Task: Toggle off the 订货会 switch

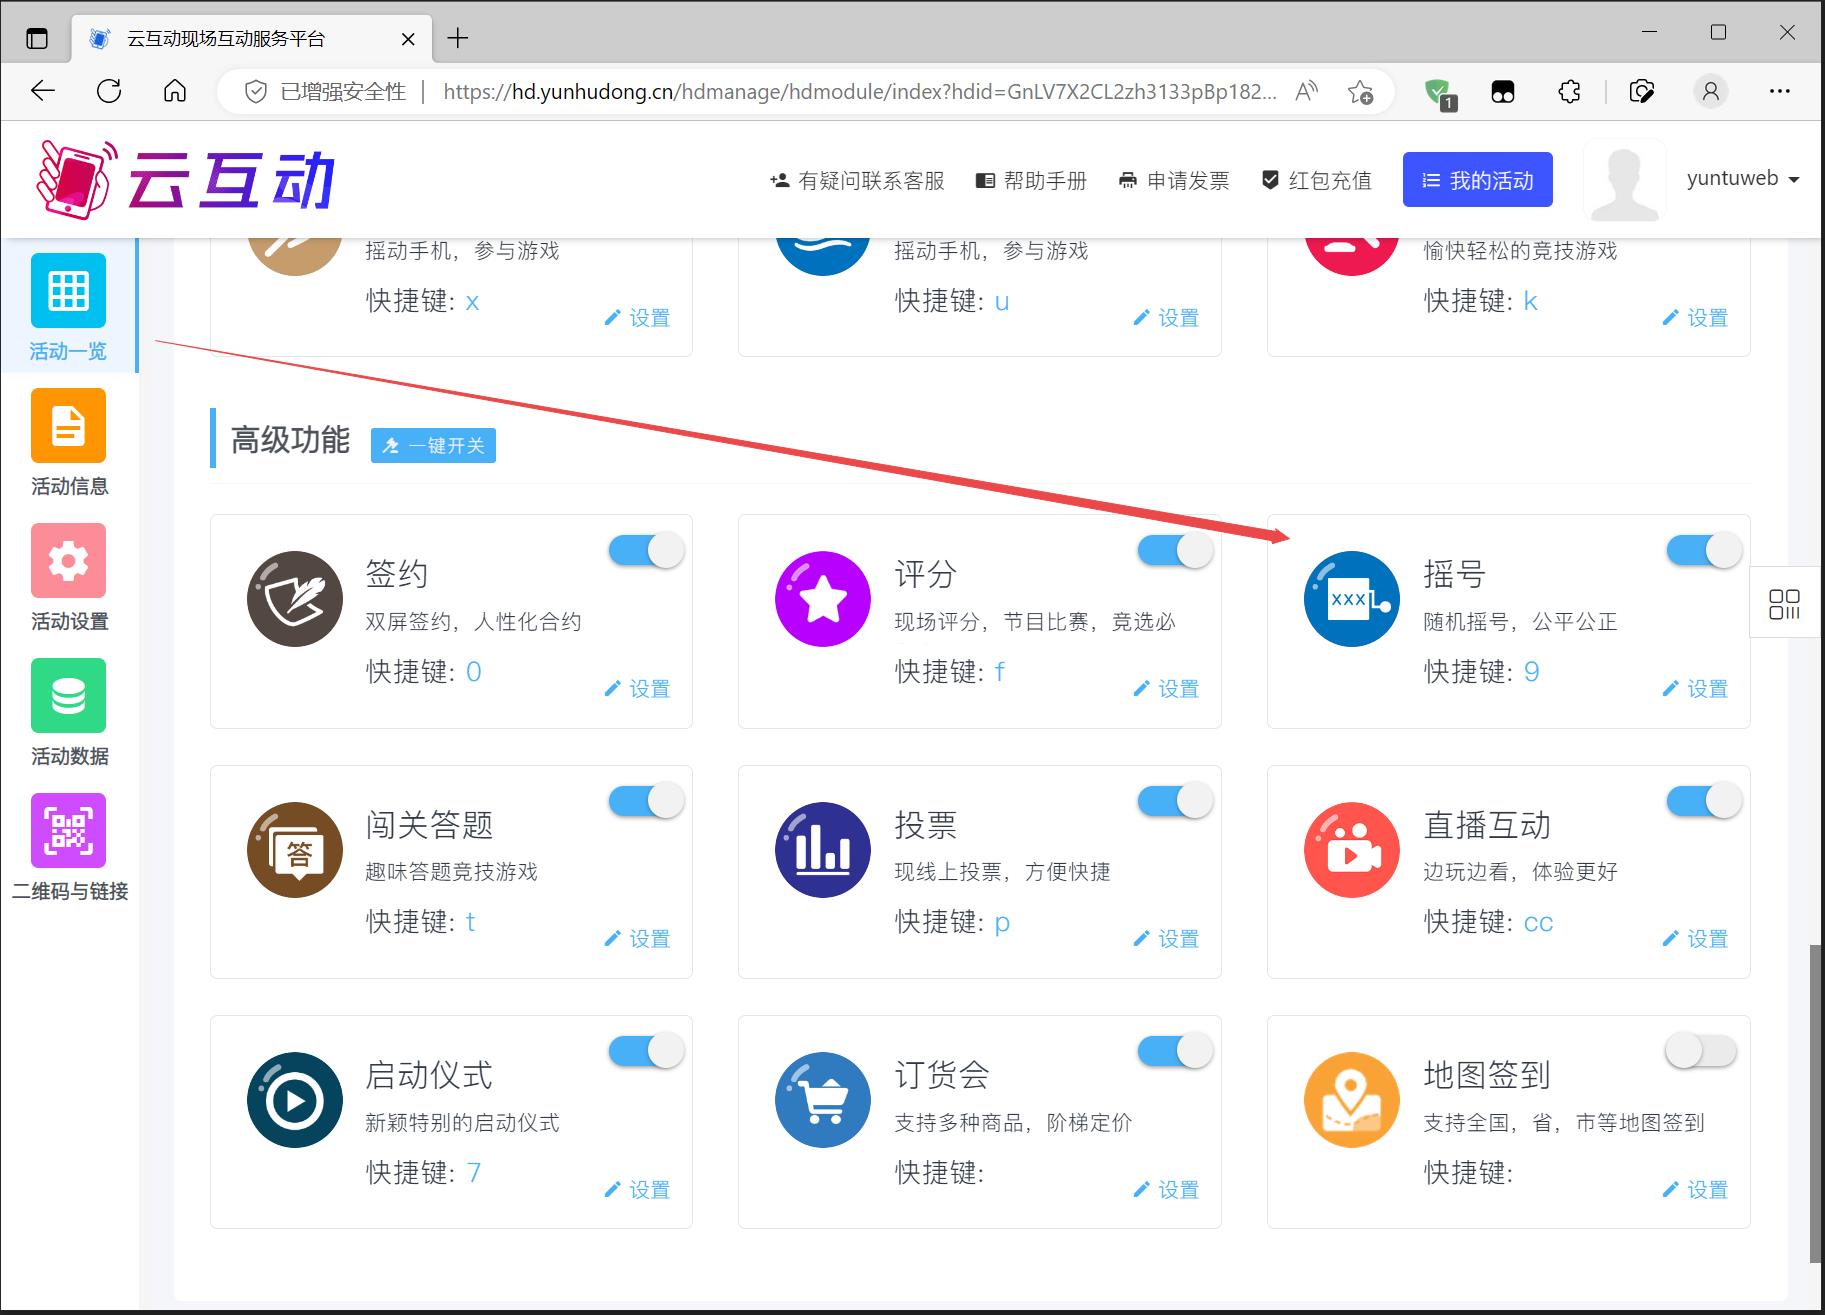Action: [1175, 1050]
